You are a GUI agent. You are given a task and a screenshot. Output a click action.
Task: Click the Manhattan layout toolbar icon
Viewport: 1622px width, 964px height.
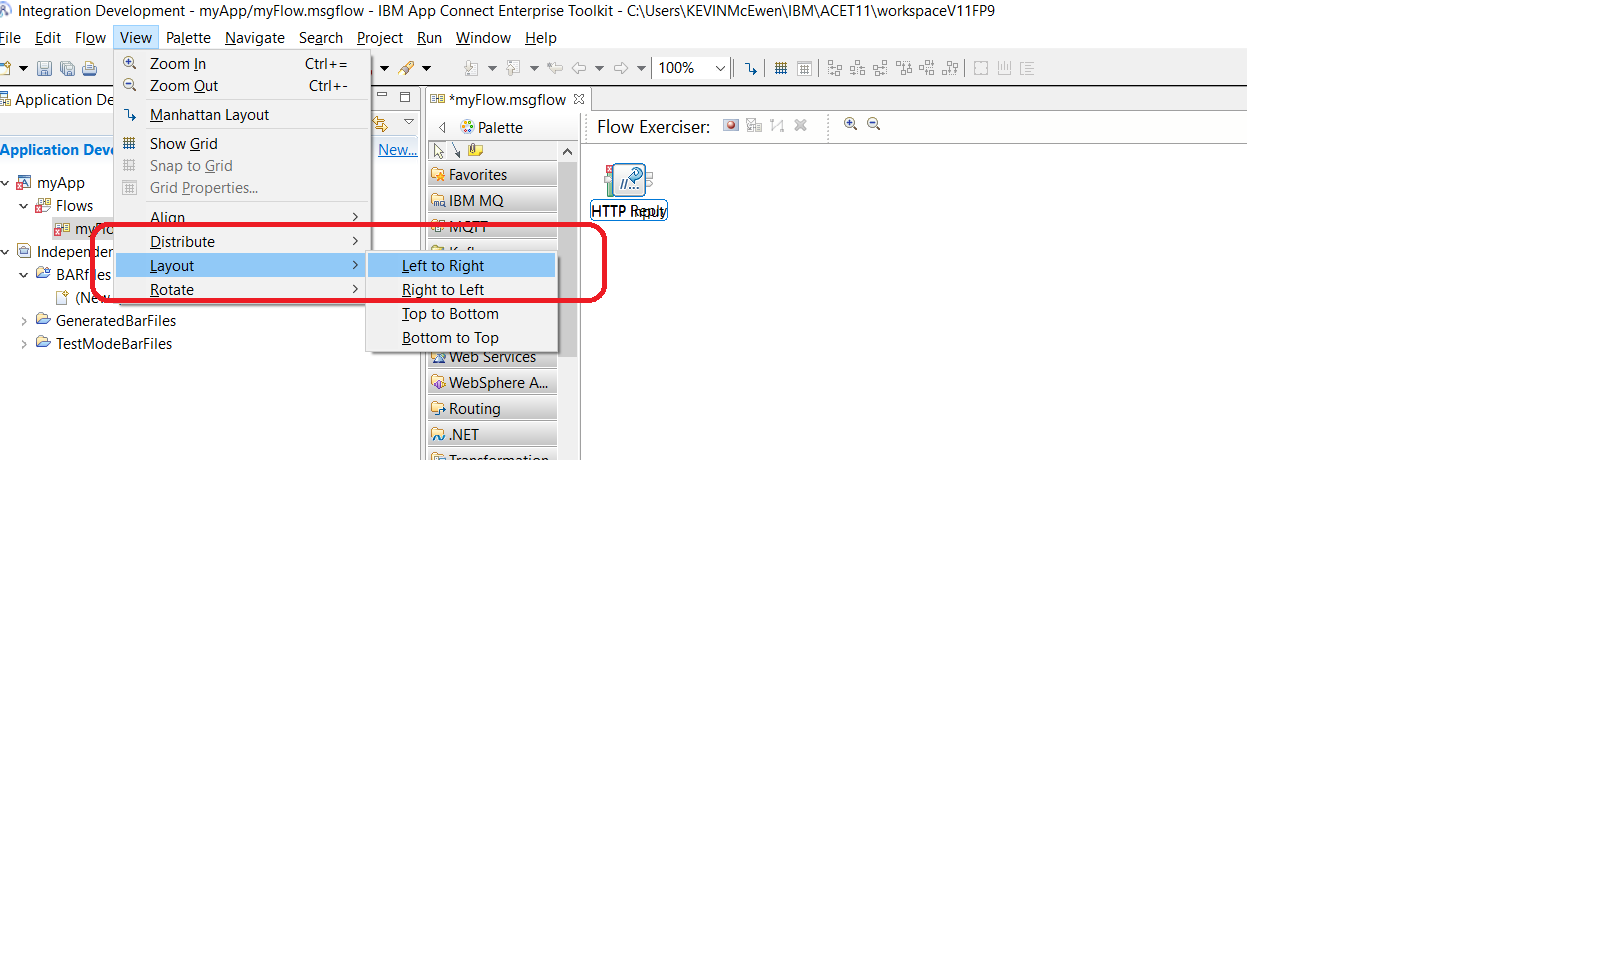(x=751, y=69)
